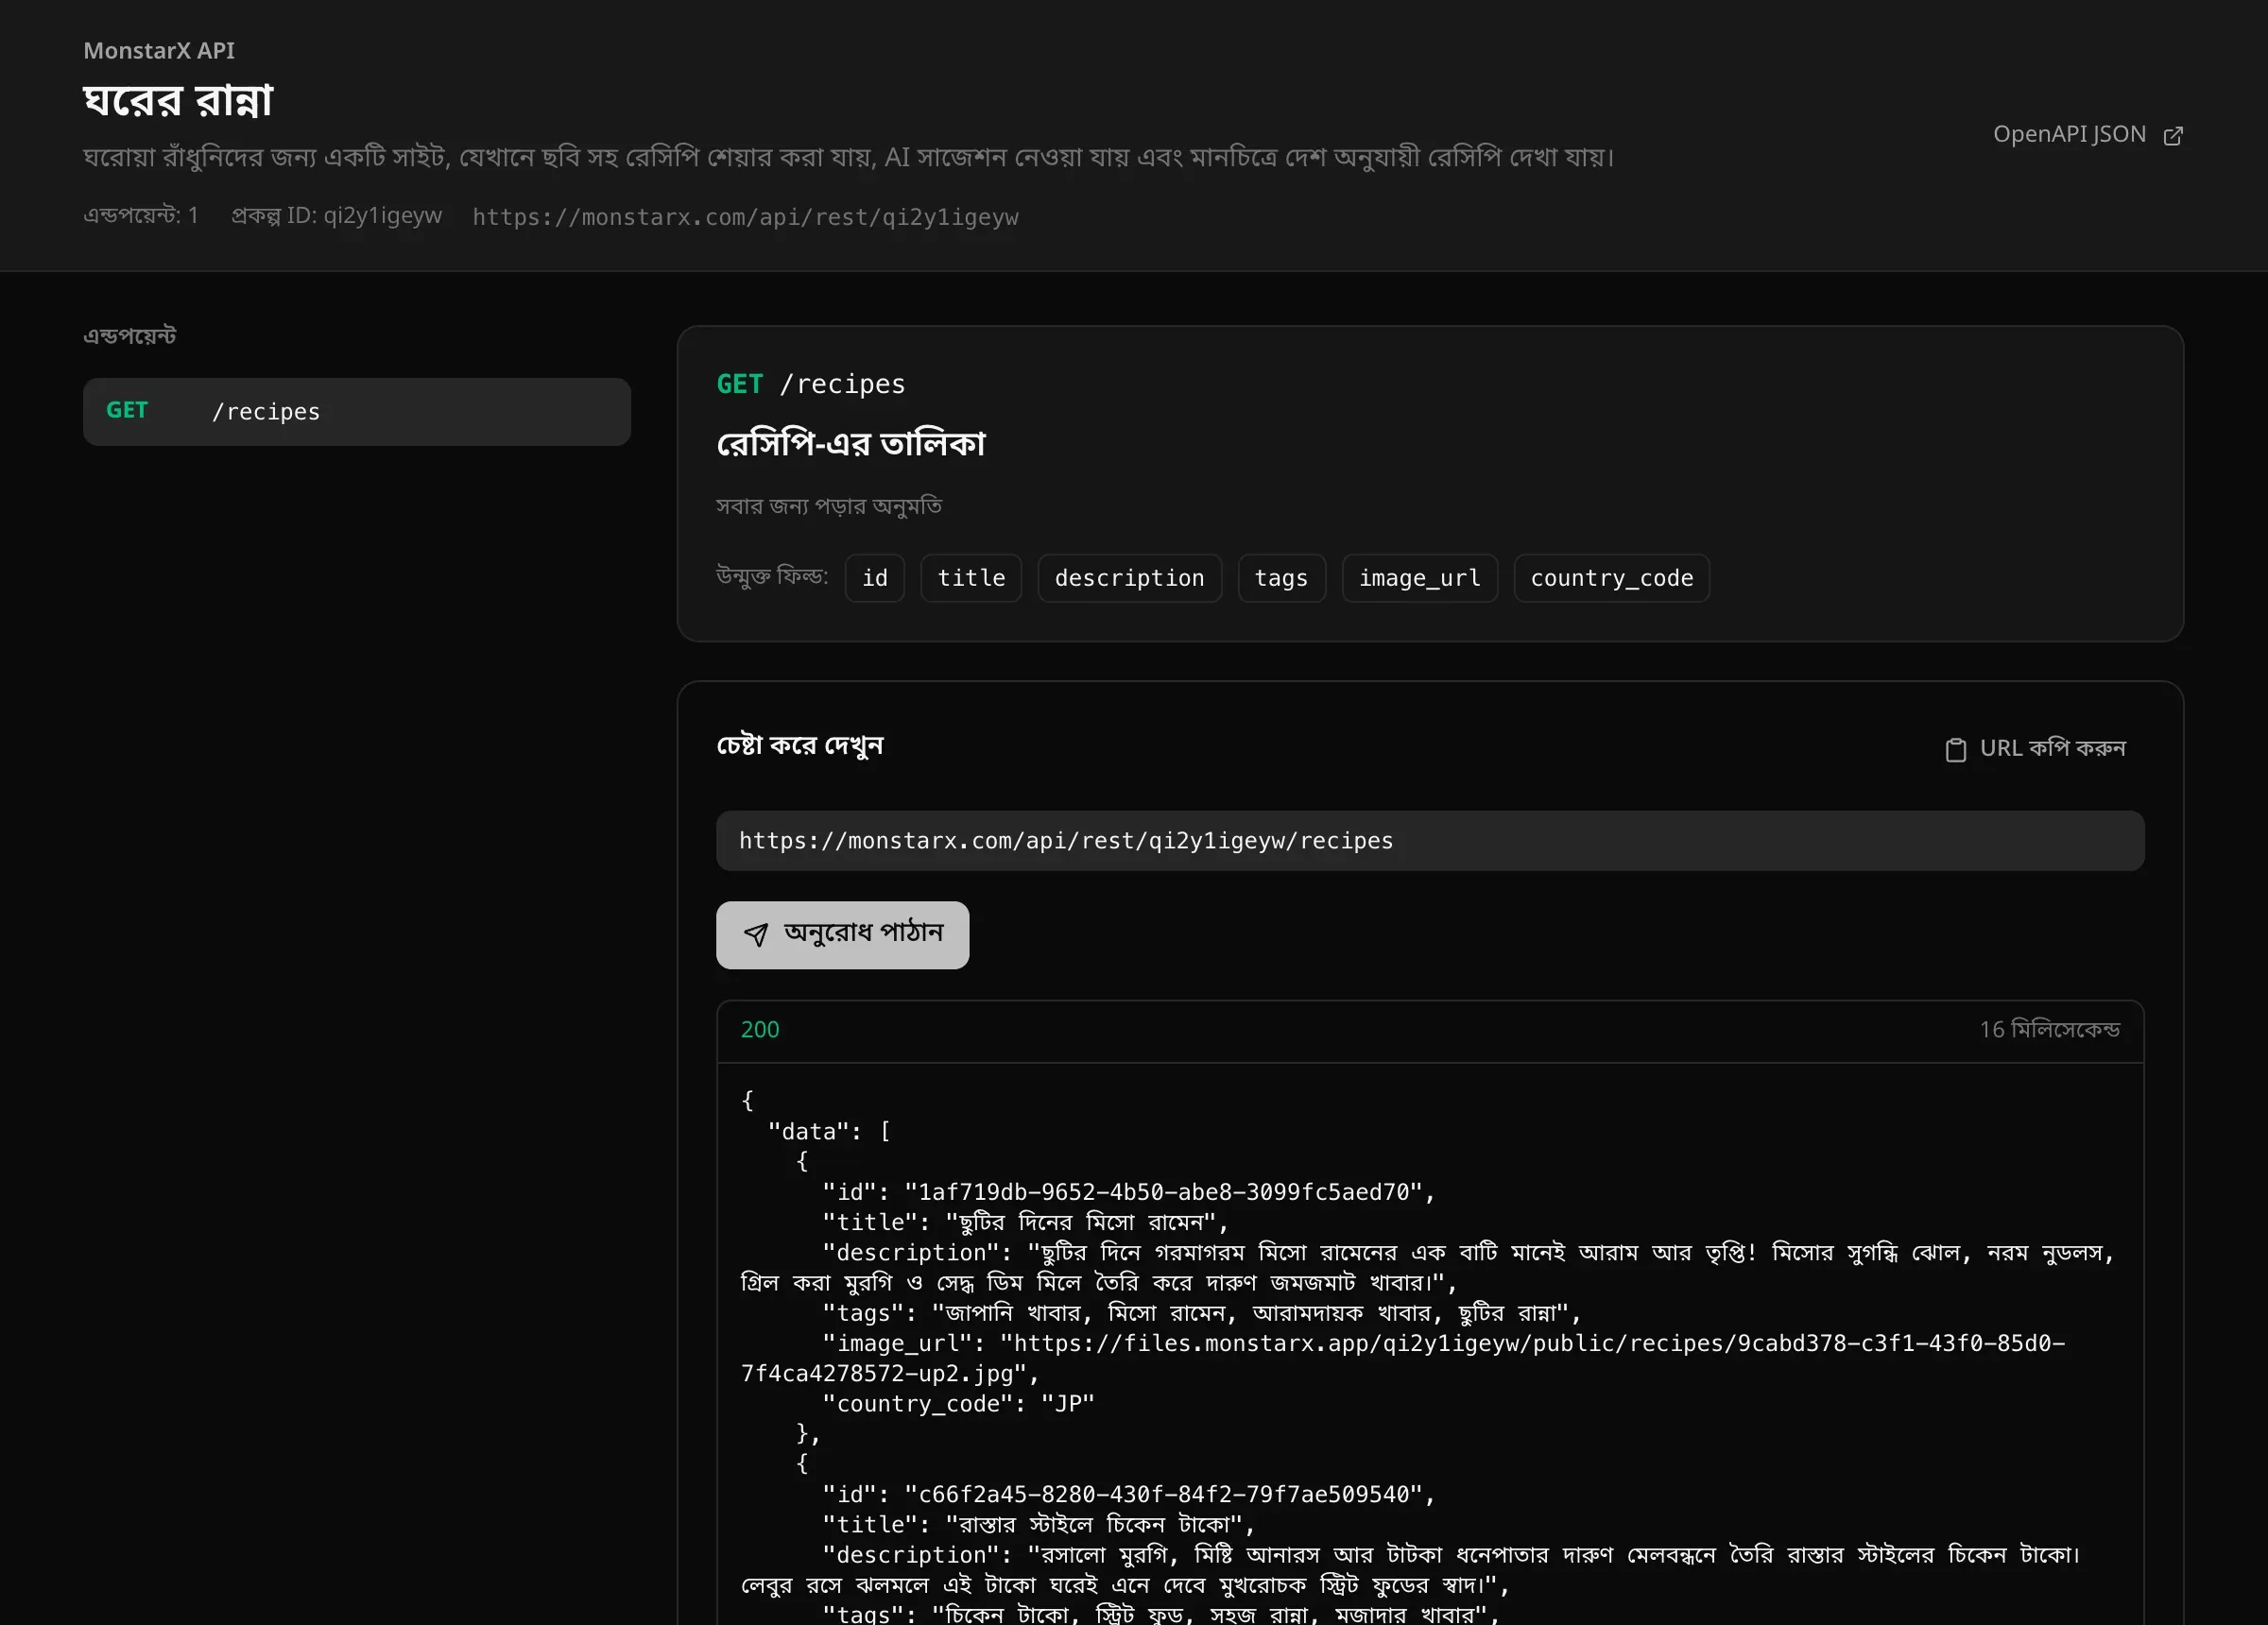This screenshot has width=2268, height=1625.
Task: Click the সবার জন্য পড়ার অনুমতি permission text
Action: click(x=829, y=506)
